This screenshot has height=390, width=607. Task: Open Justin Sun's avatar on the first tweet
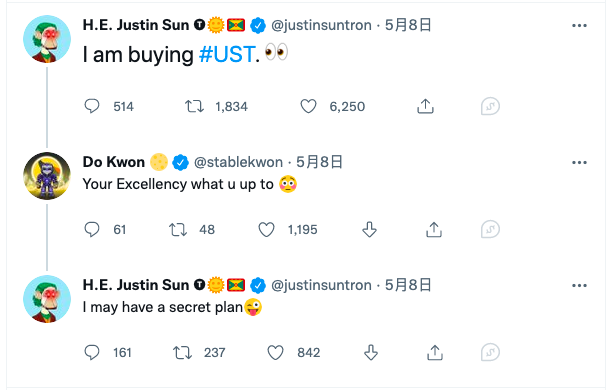point(47,39)
